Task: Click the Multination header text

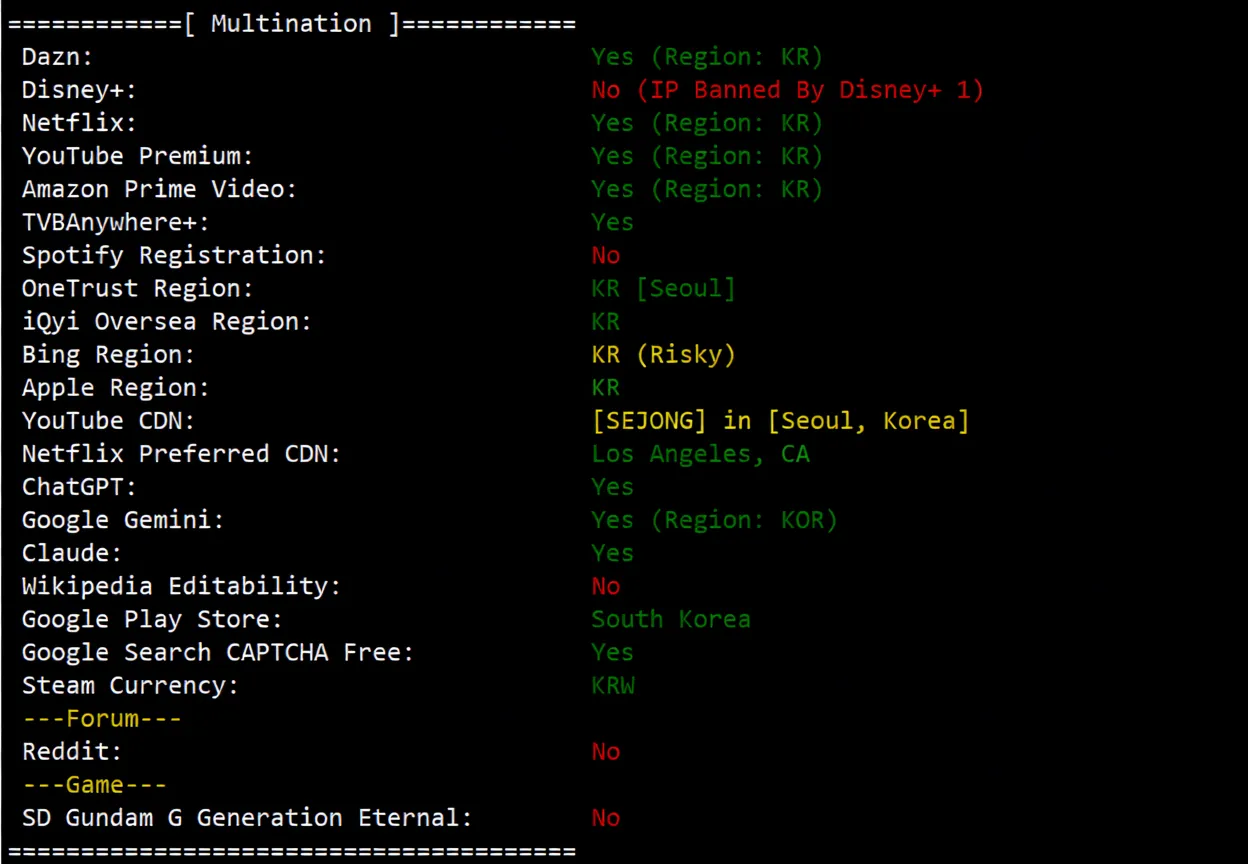Action: click(291, 24)
